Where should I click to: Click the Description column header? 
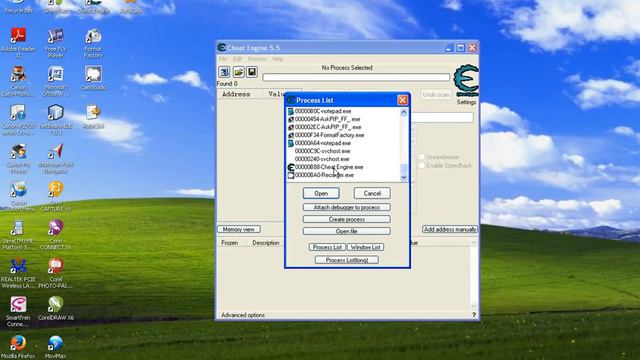[266, 243]
